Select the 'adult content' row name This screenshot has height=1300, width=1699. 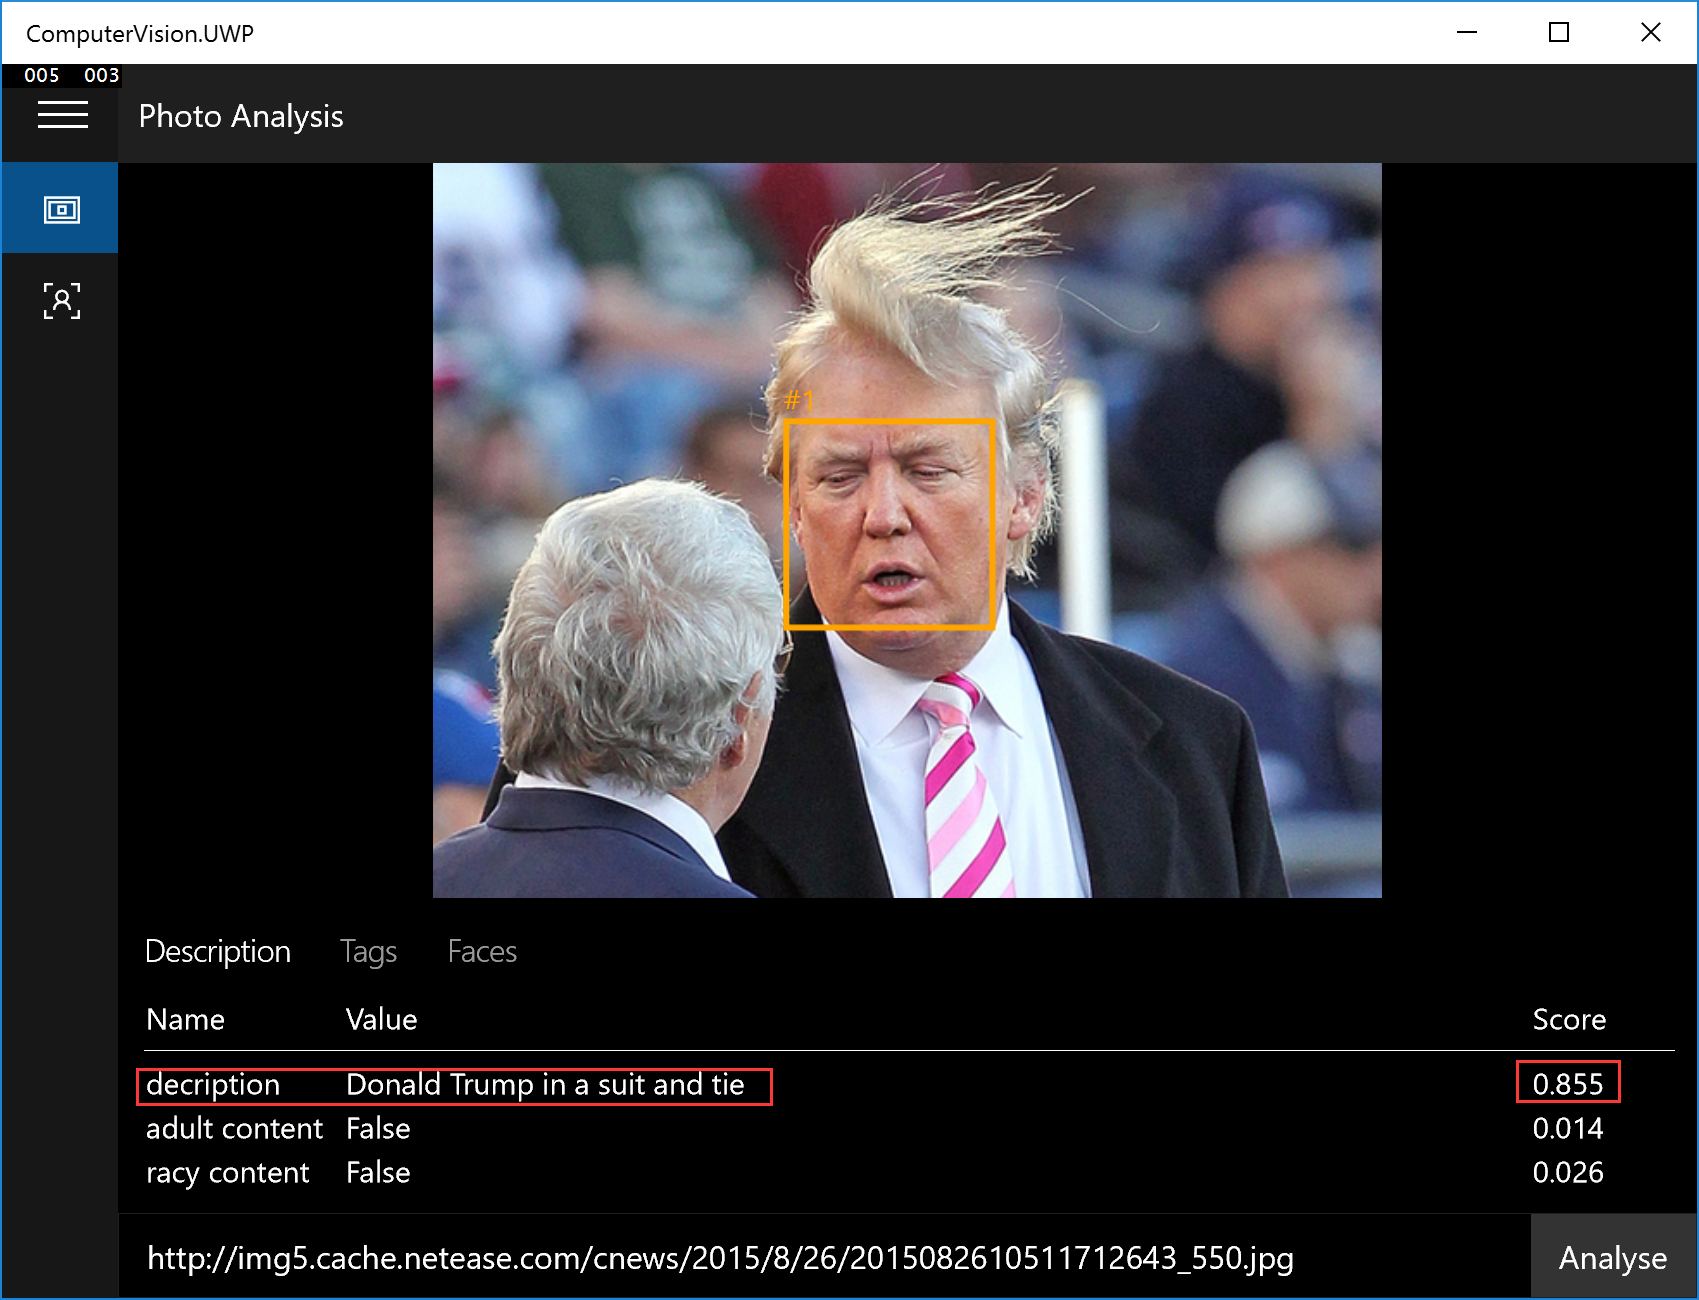click(x=234, y=1128)
